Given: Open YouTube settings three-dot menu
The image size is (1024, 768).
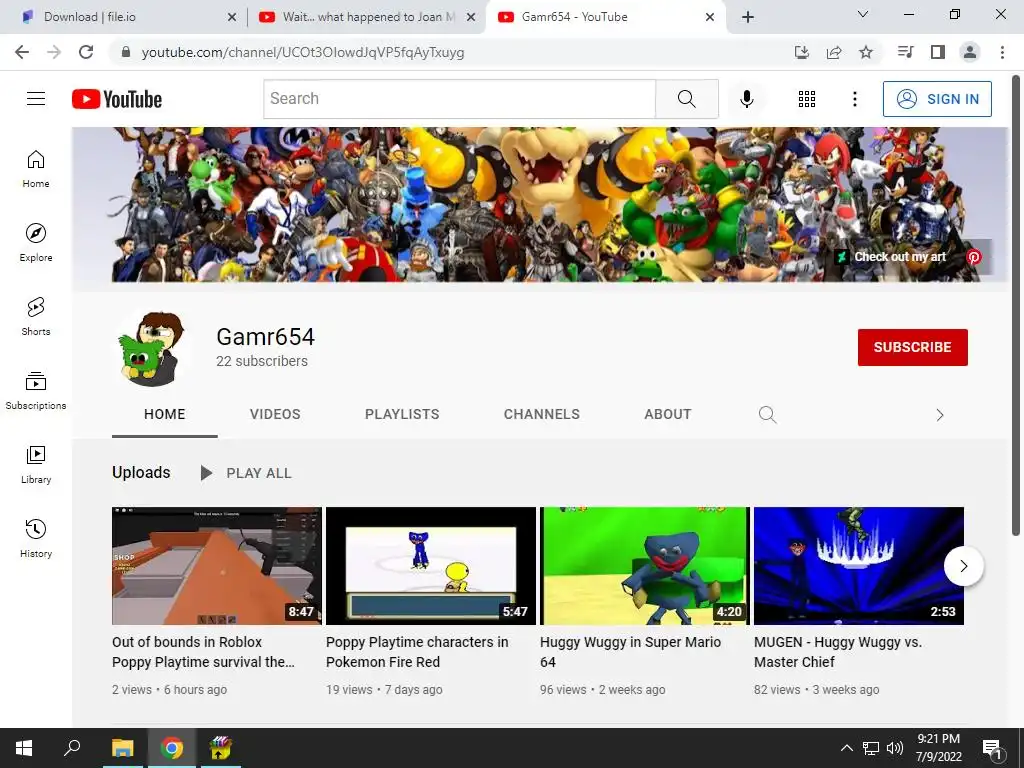Looking at the screenshot, I should (x=854, y=99).
